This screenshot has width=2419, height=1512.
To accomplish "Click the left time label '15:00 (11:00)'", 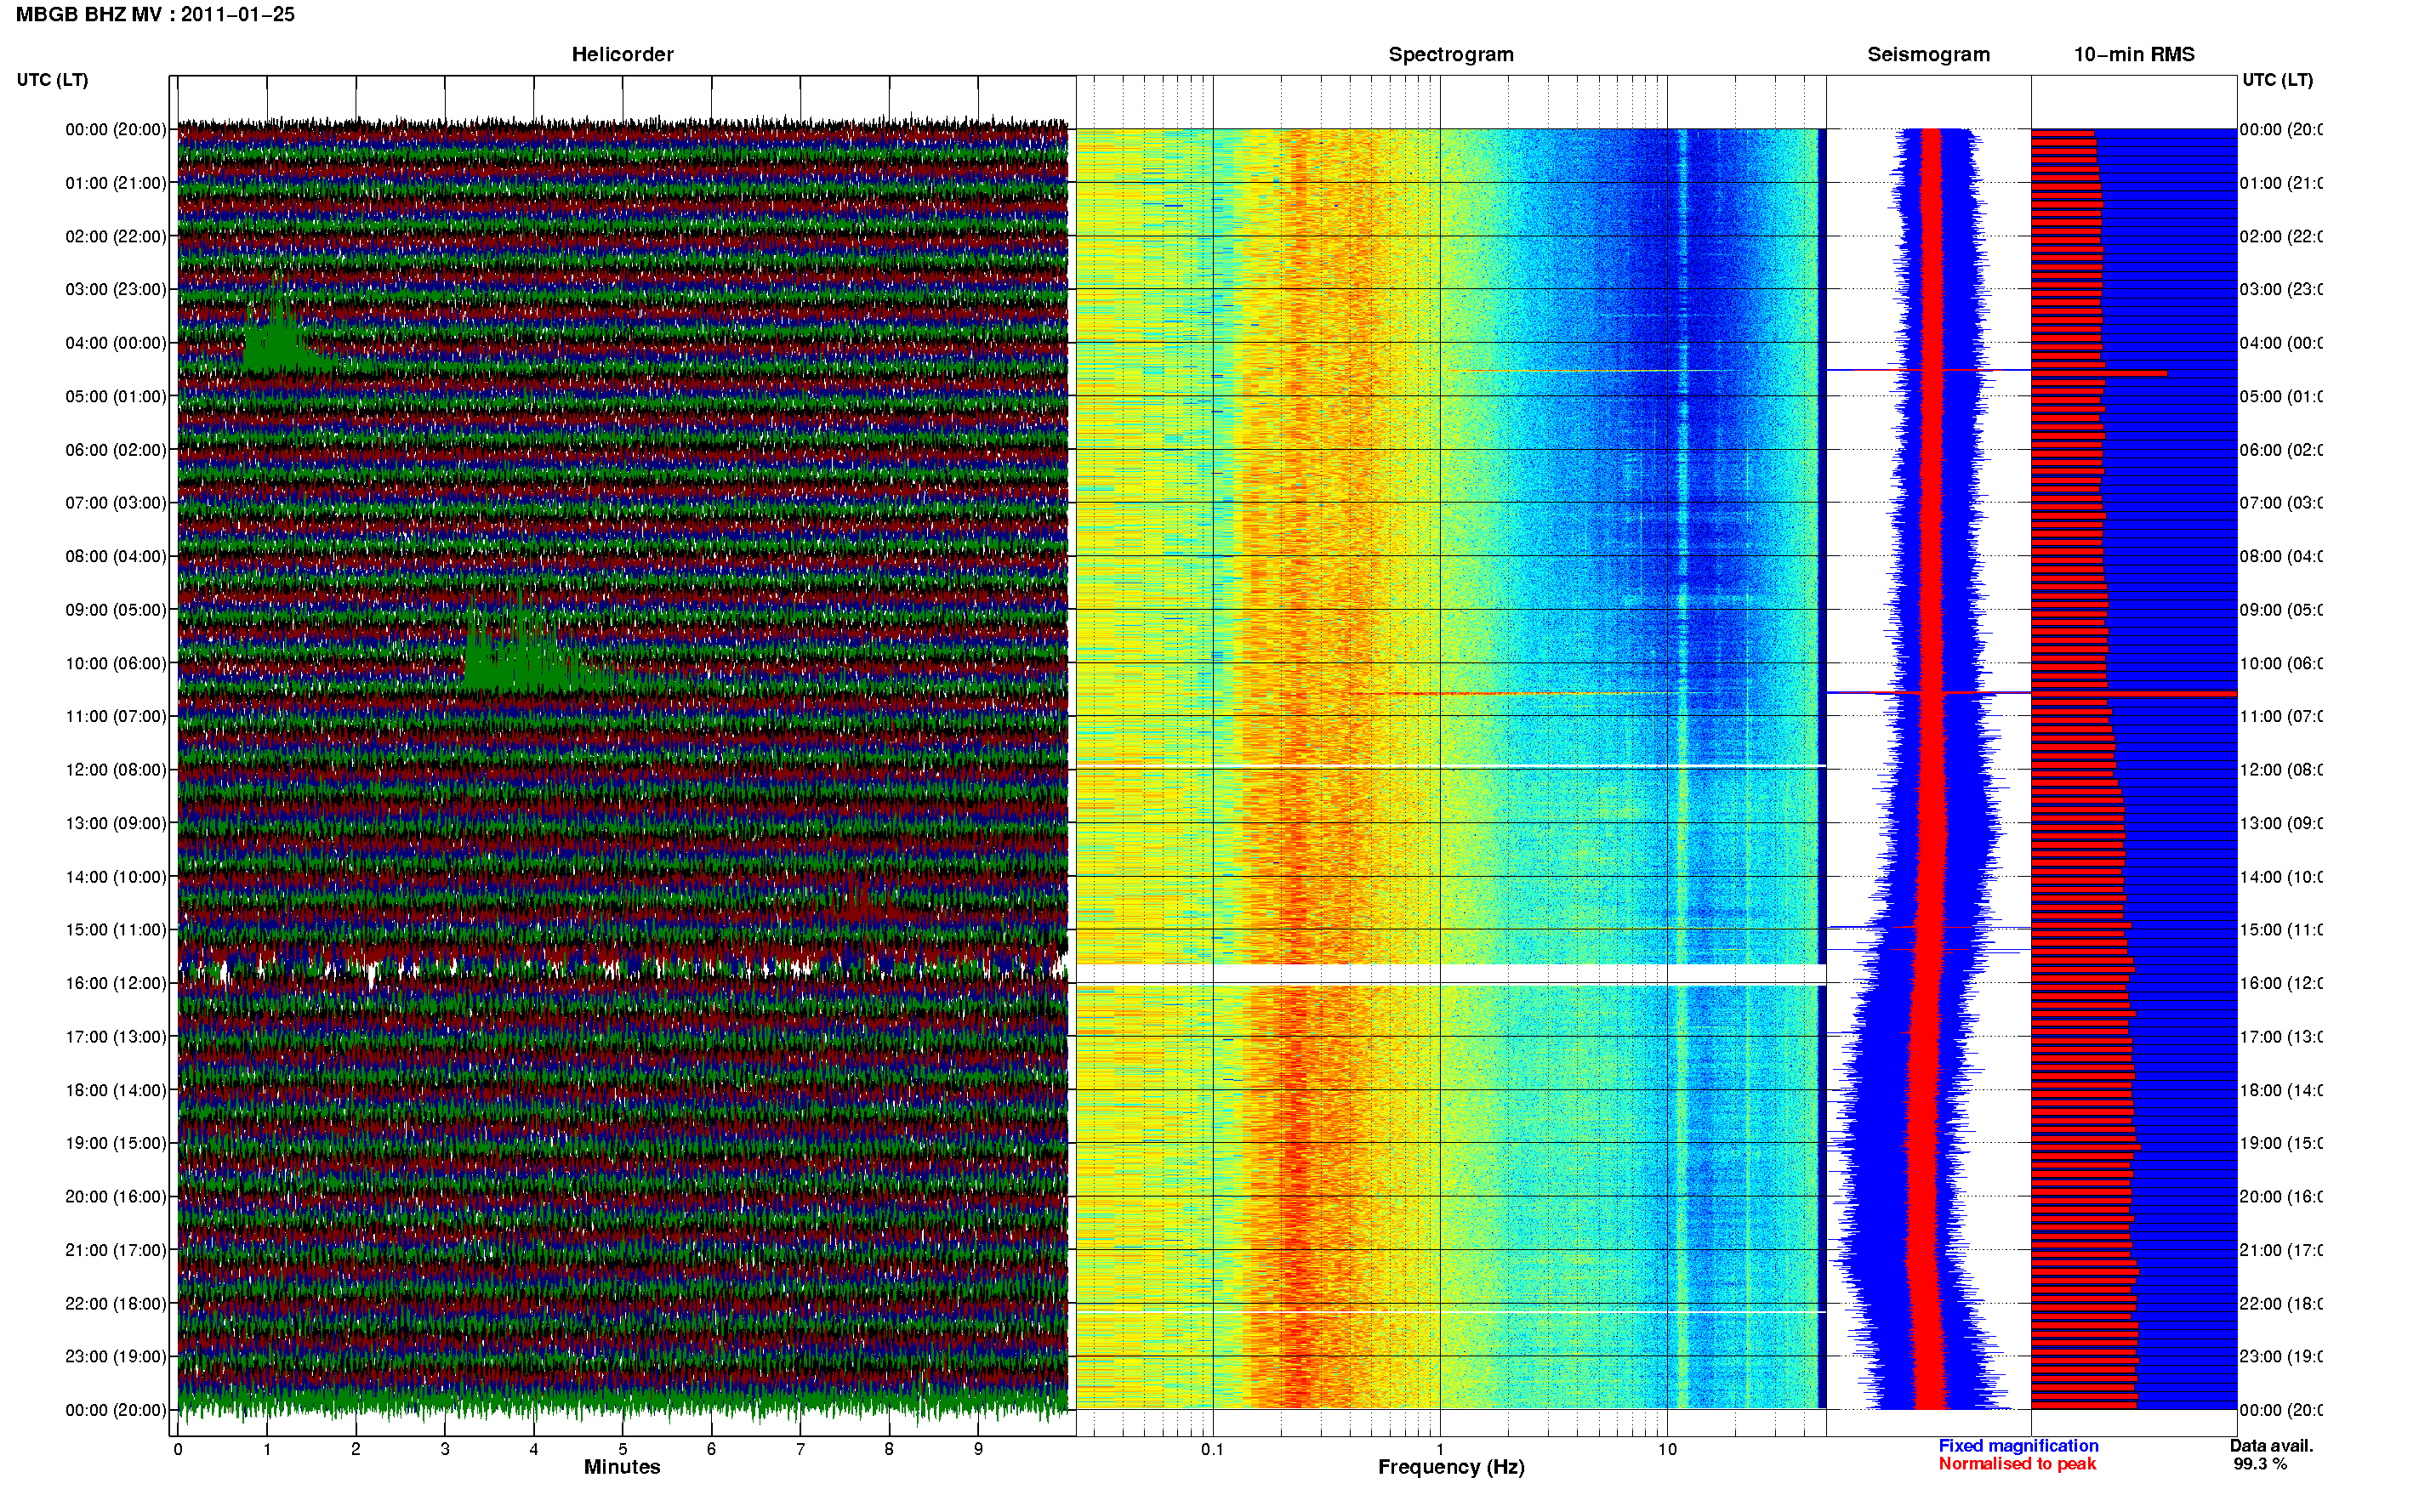I will [x=116, y=929].
